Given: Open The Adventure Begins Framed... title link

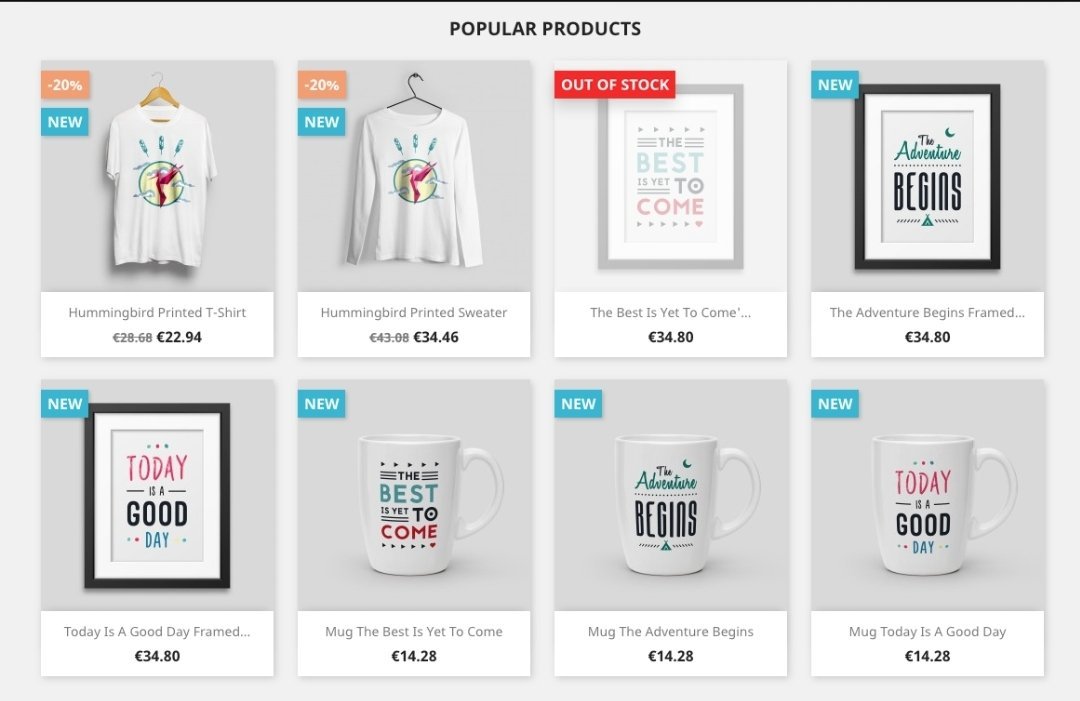Looking at the screenshot, I should (x=927, y=313).
